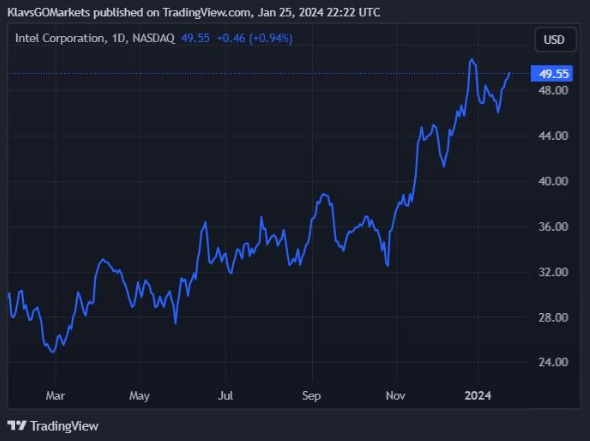Screen dimensions: 590x441
Task: Select the Sep date axis label
Action: tap(312, 396)
